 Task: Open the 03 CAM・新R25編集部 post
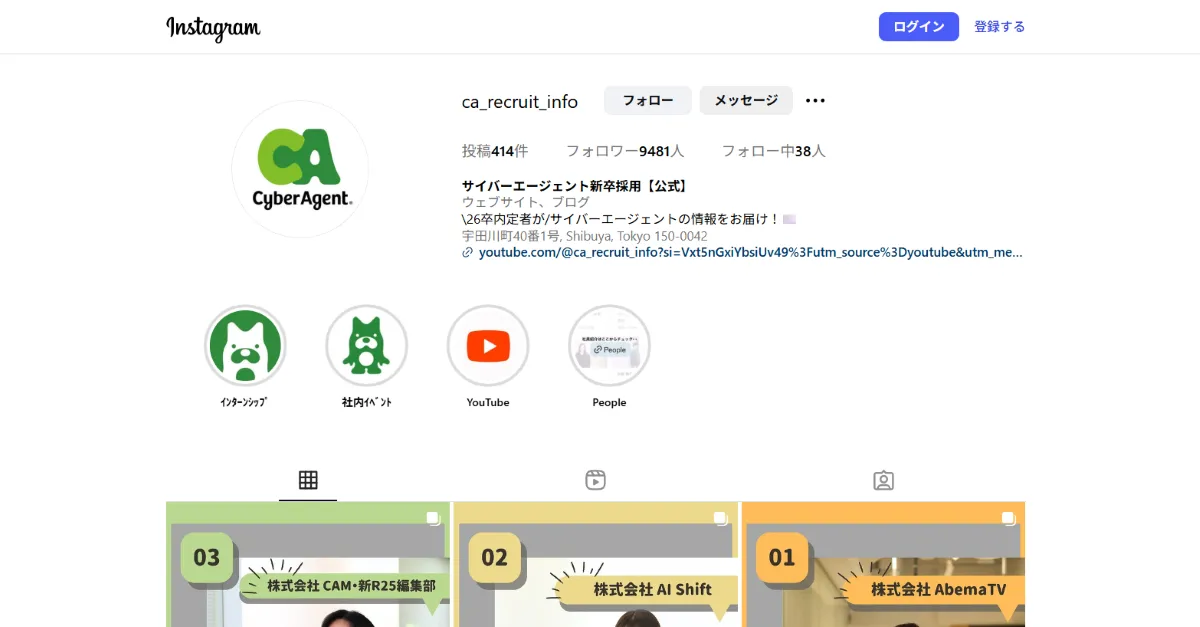coord(308,565)
